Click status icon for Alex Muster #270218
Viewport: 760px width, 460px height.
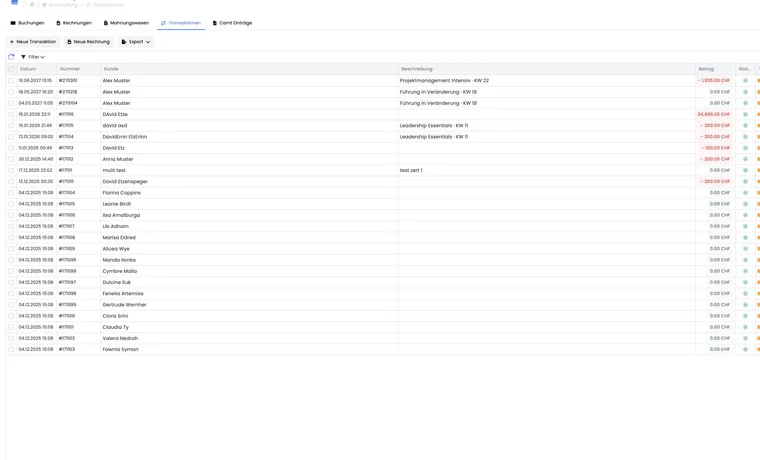point(745,92)
